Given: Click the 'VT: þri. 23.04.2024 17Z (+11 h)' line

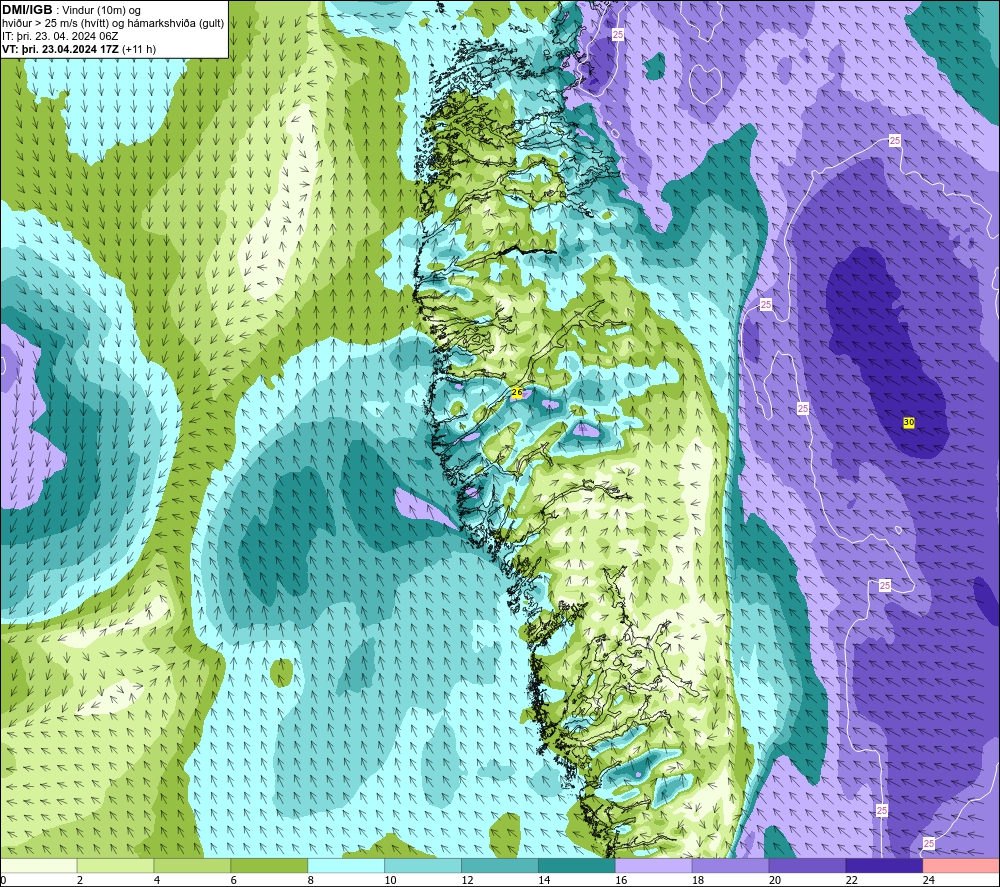Looking at the screenshot, I should coord(78,49).
